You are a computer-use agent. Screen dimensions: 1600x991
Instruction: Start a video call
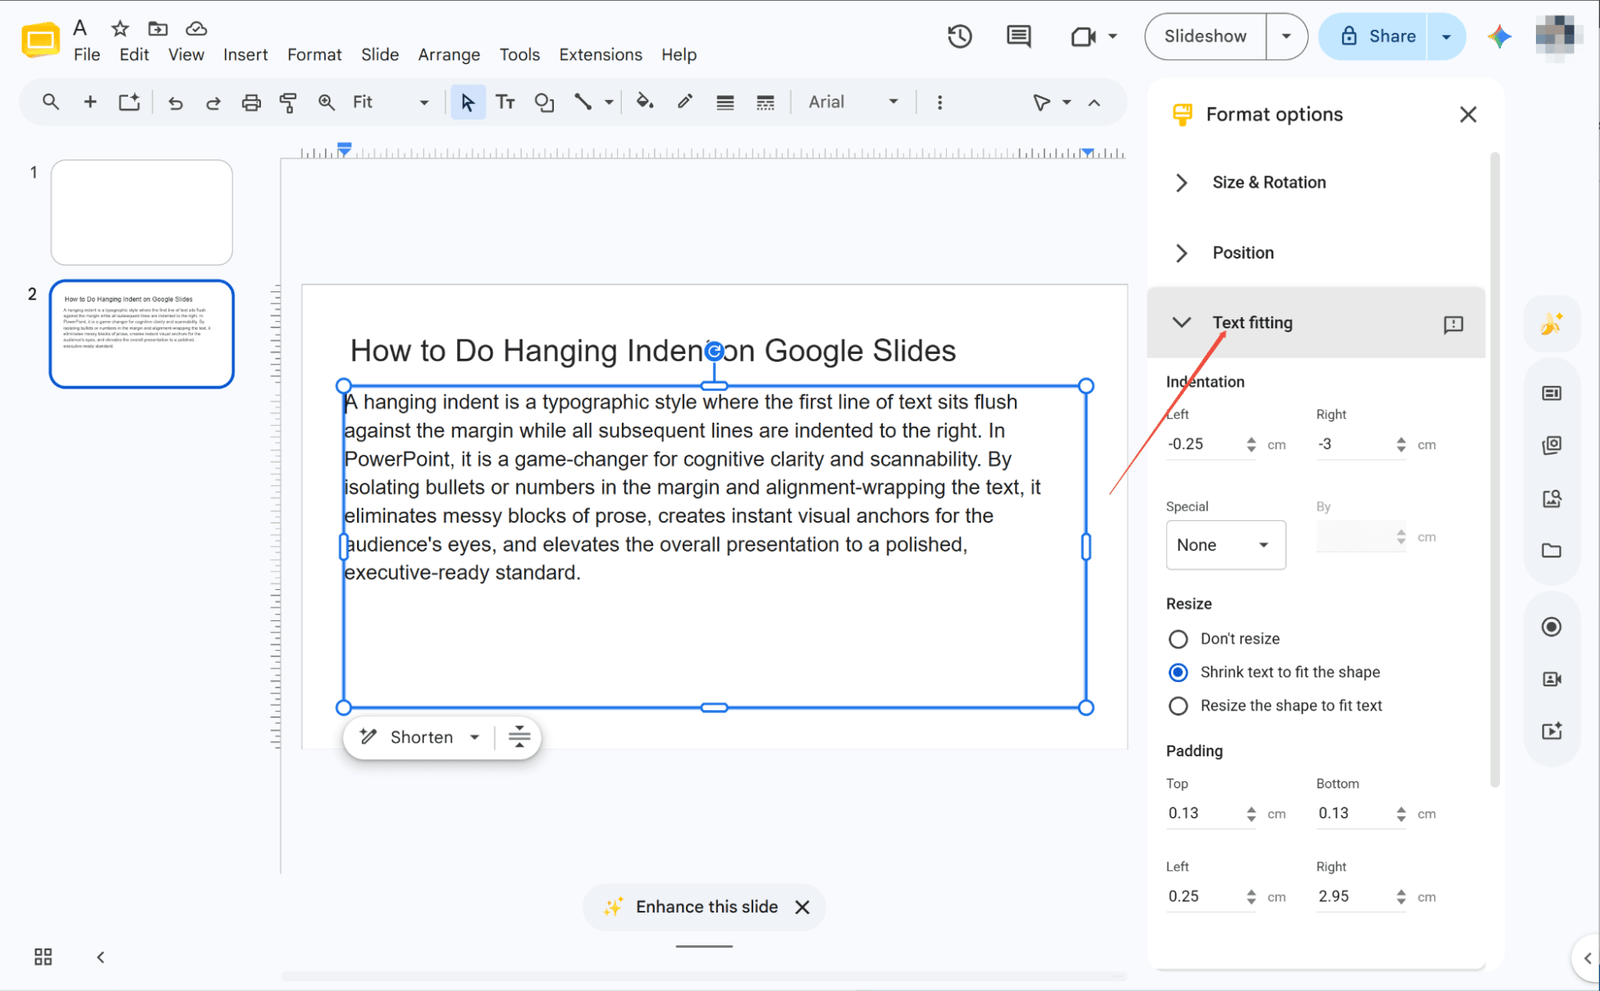tap(1083, 37)
